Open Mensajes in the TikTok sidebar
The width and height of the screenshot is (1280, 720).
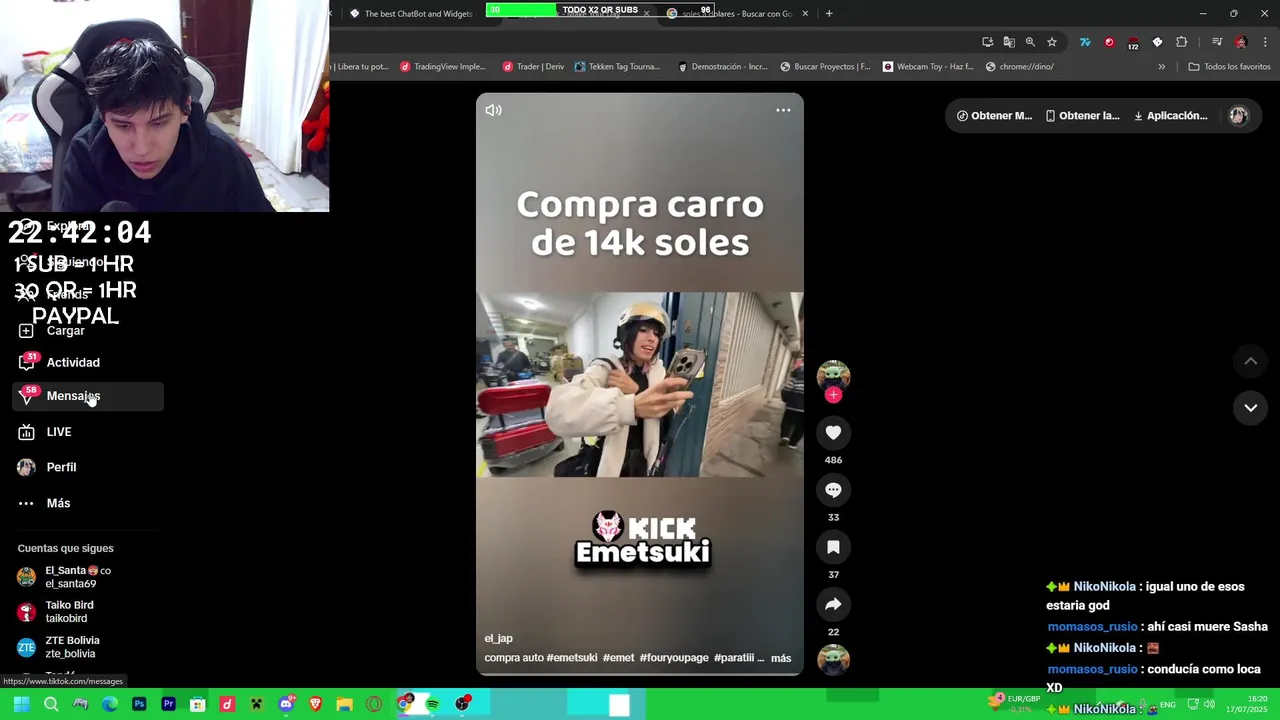coord(88,396)
